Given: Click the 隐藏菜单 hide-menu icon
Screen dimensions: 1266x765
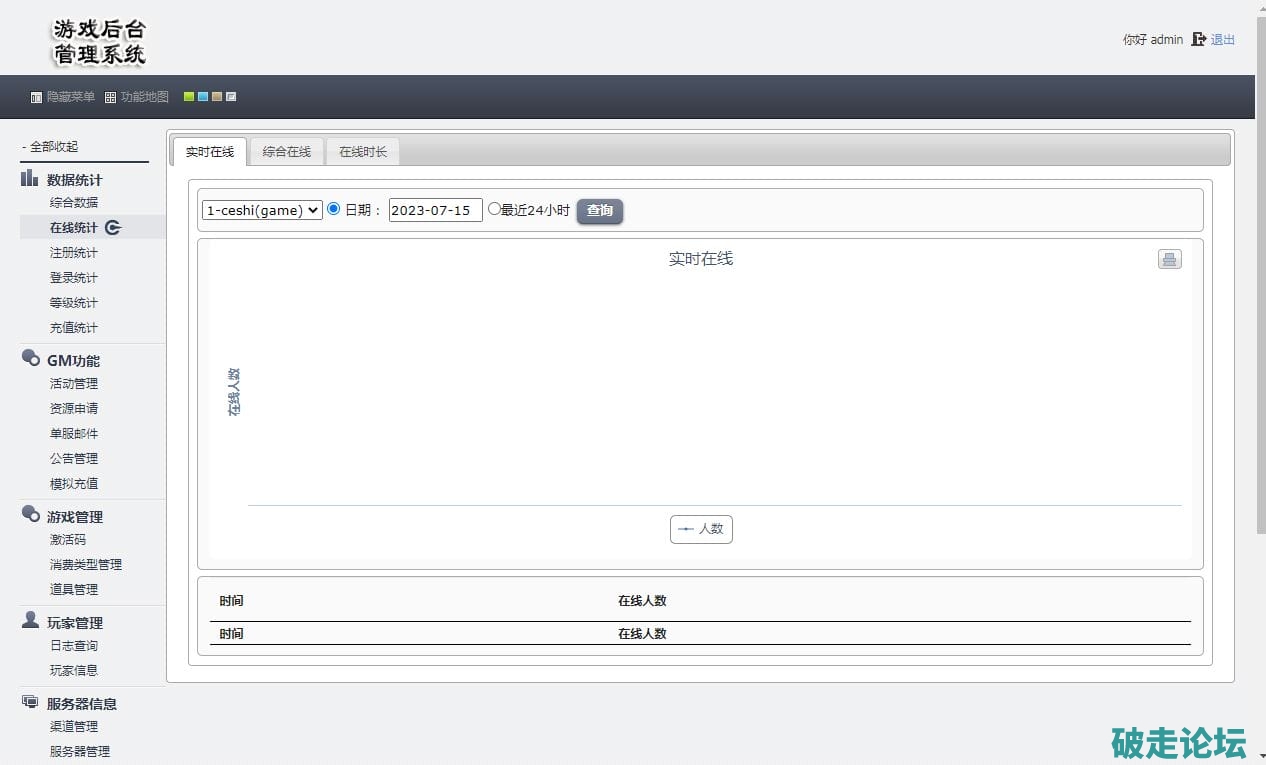Looking at the screenshot, I should [x=36, y=98].
